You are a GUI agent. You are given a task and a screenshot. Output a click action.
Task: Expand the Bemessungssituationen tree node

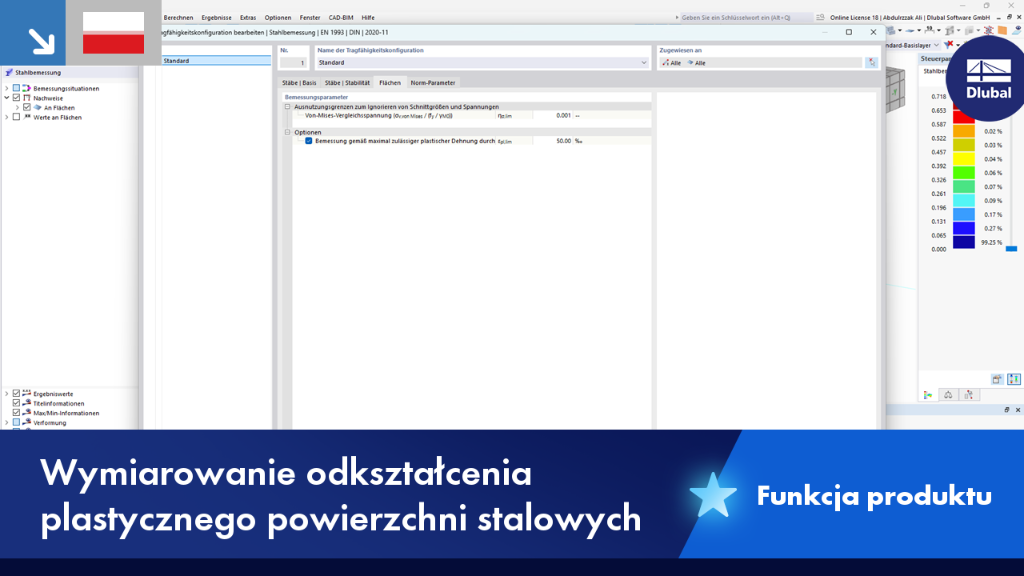click(x=7, y=88)
